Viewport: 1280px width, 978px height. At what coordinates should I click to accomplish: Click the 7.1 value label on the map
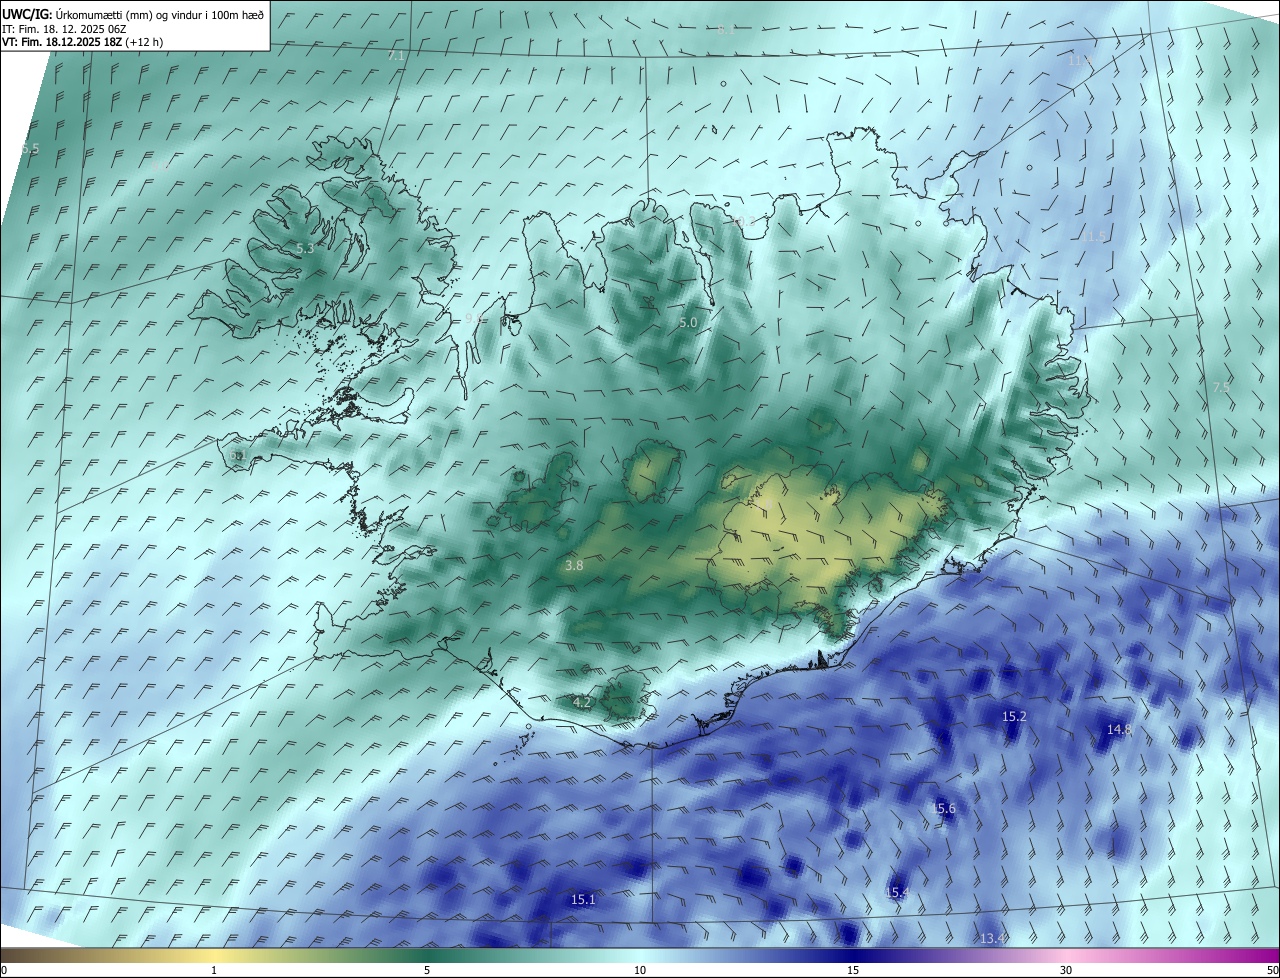pos(396,56)
